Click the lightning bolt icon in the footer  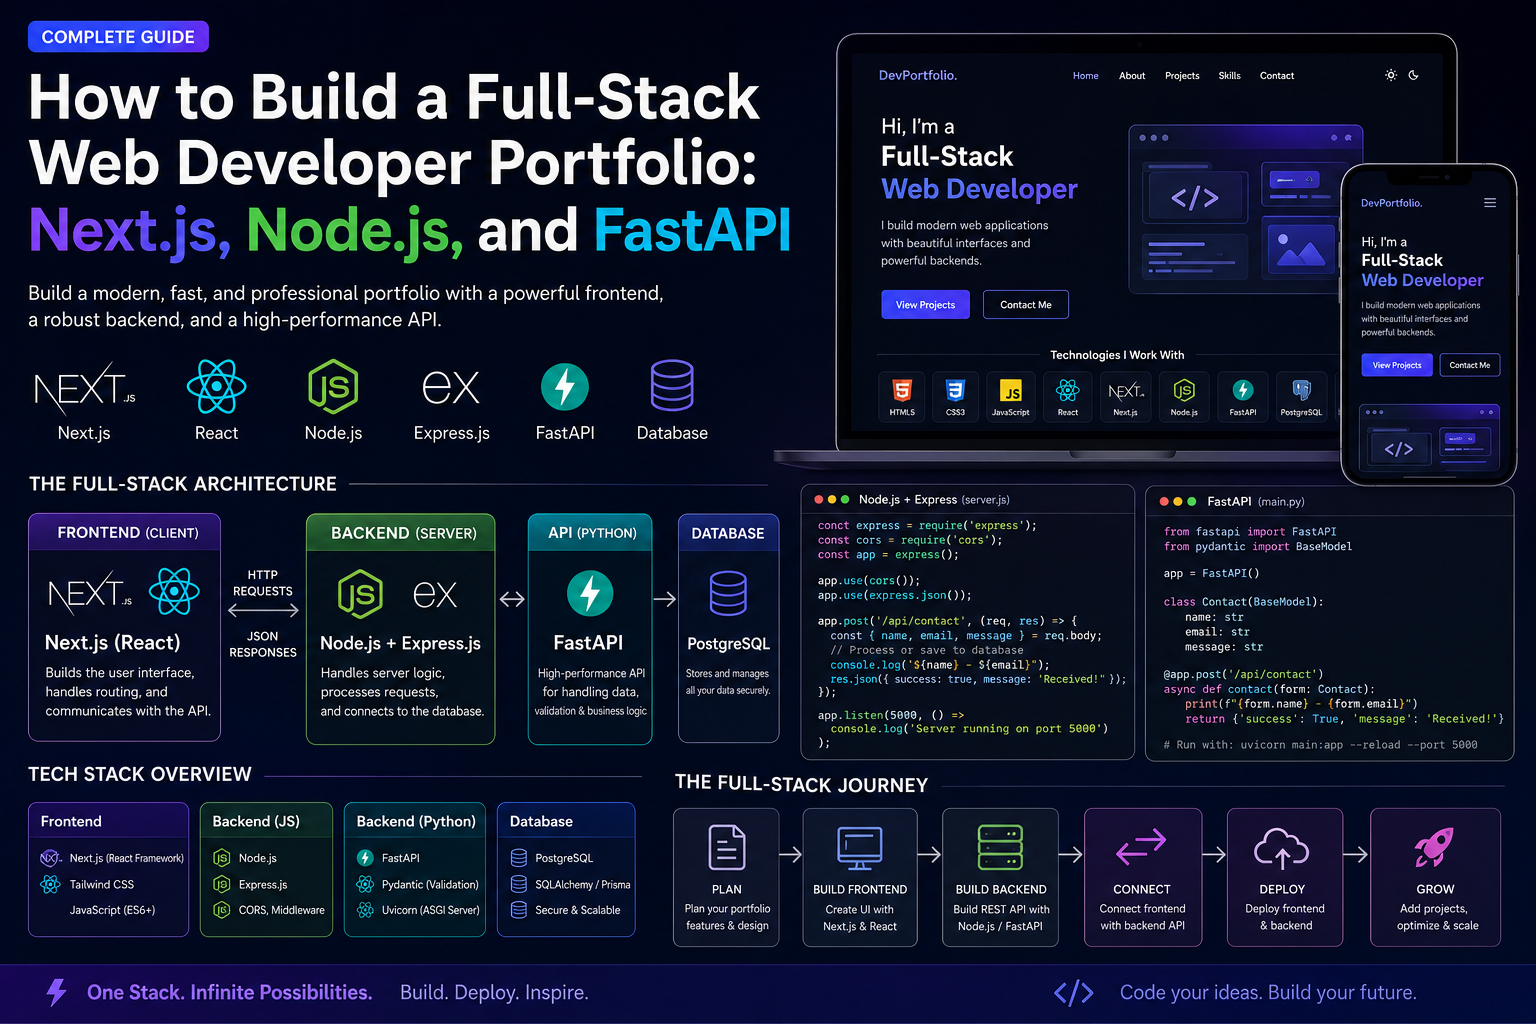pyautogui.click(x=57, y=992)
